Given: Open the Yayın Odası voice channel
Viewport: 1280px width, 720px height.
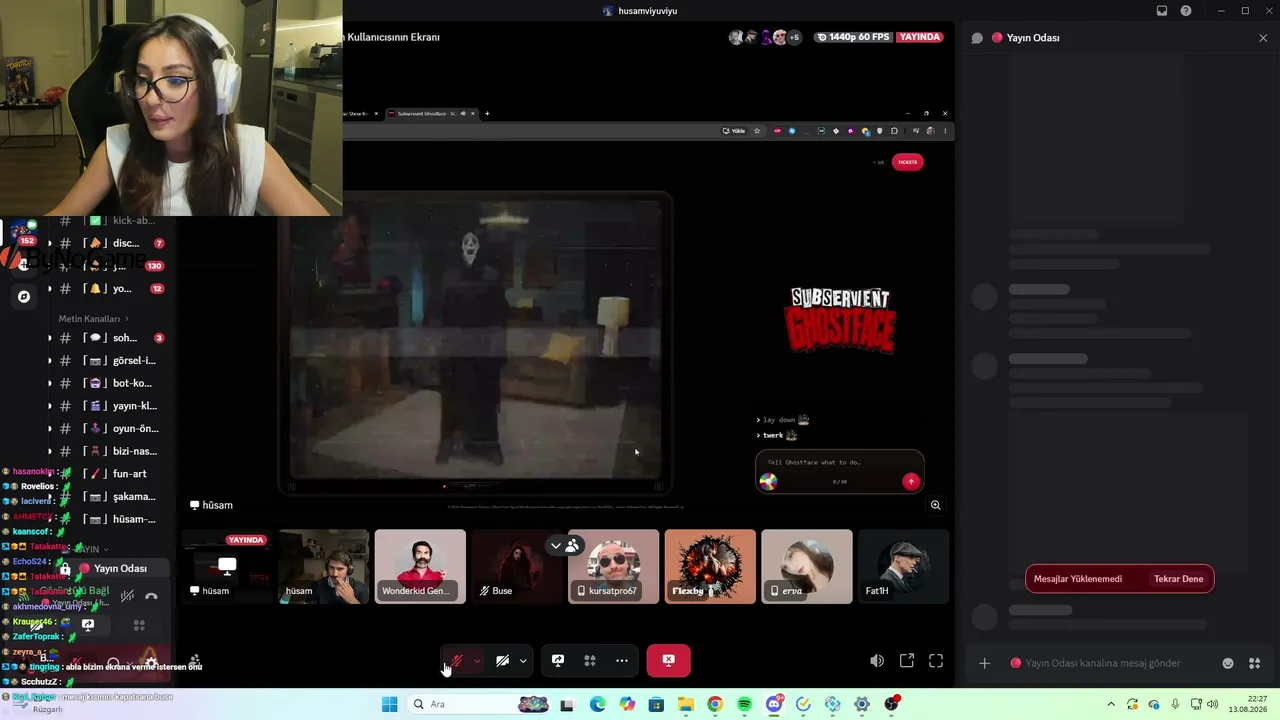Looking at the screenshot, I should 111,568.
